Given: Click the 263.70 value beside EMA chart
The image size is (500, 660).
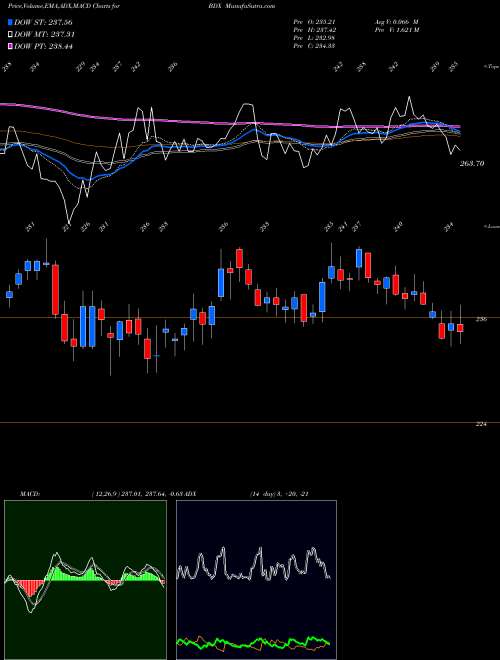Looking at the screenshot, I should 471,164.
